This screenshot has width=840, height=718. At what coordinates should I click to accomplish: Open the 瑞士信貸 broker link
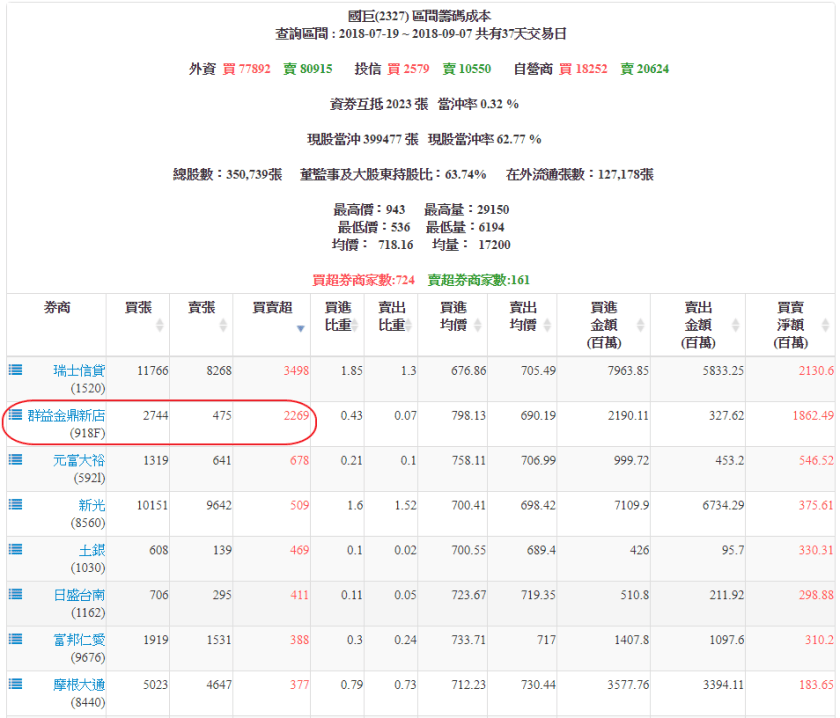(x=79, y=370)
